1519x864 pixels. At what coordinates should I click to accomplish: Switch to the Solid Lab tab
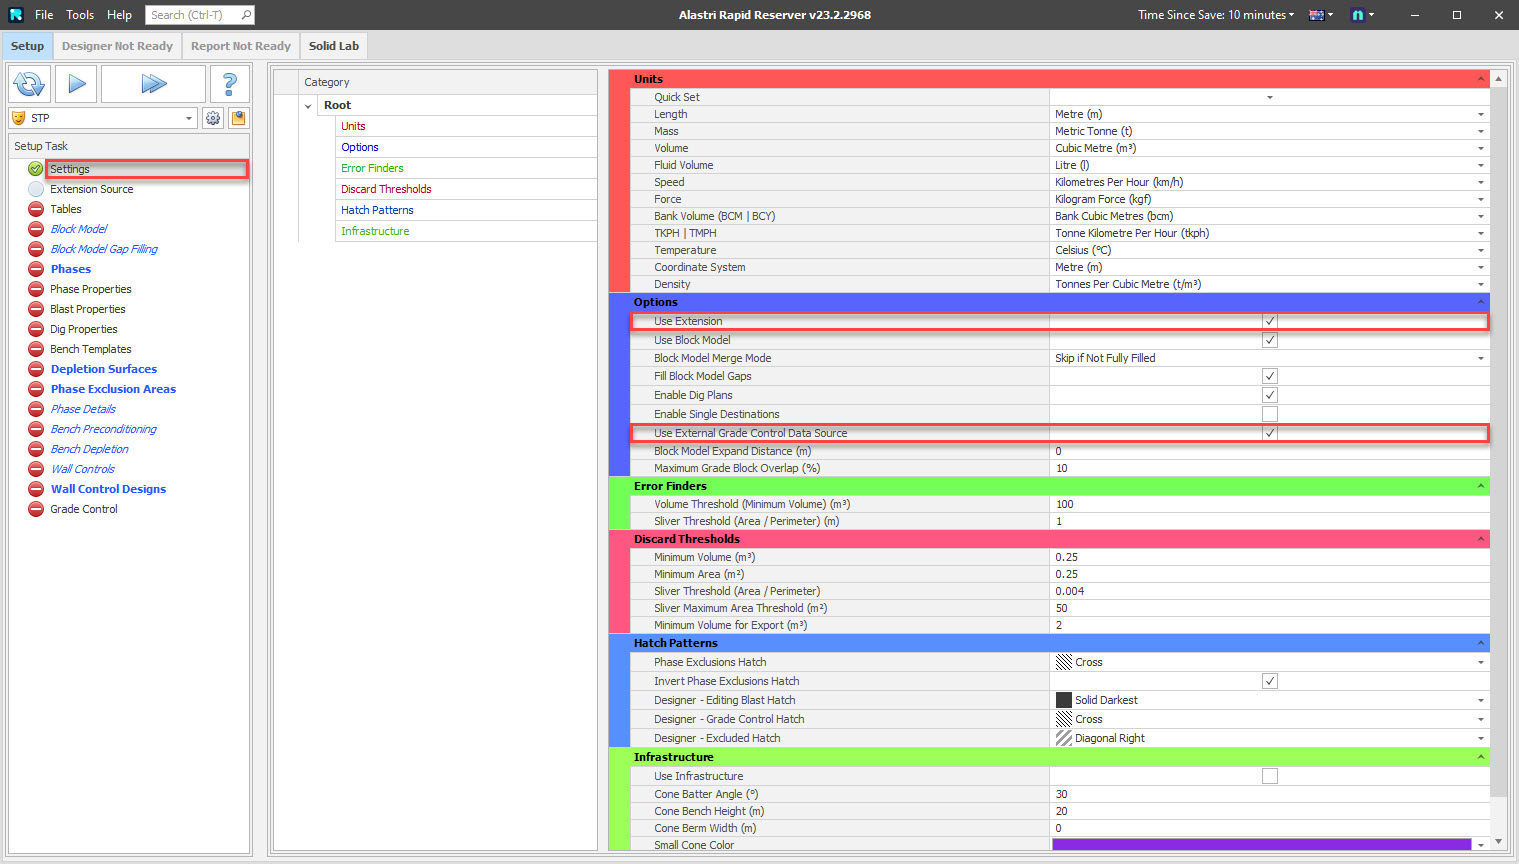click(x=333, y=46)
